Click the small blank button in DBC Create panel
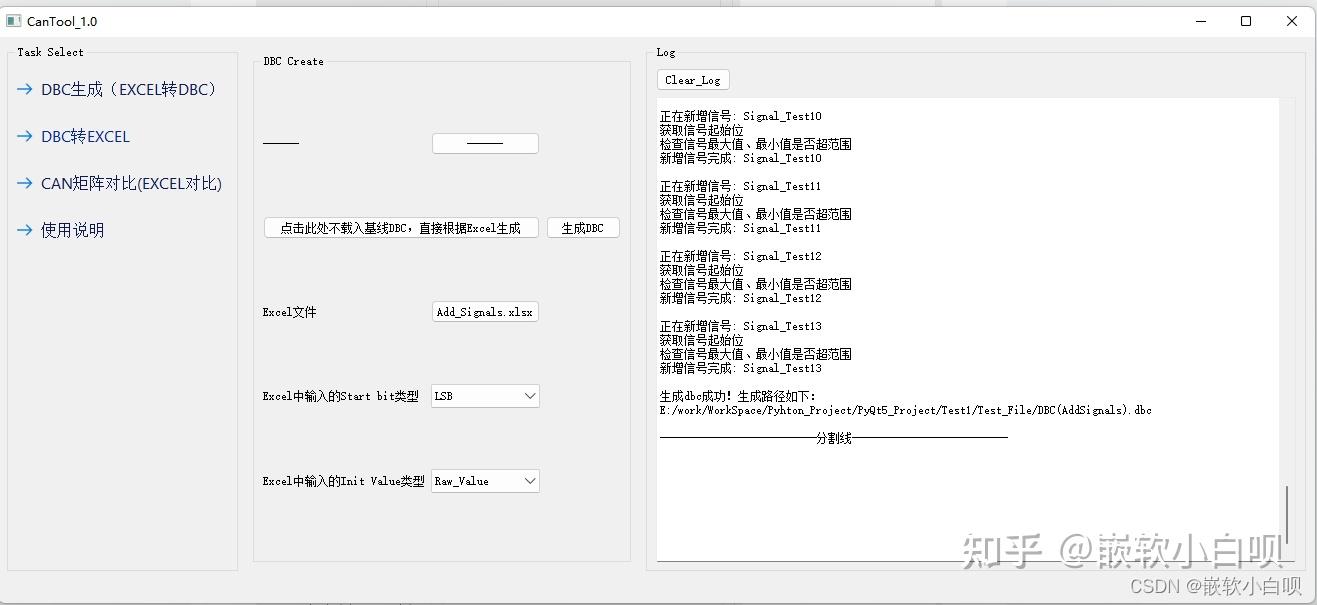This screenshot has width=1317, height=605. pyautogui.click(x=484, y=142)
